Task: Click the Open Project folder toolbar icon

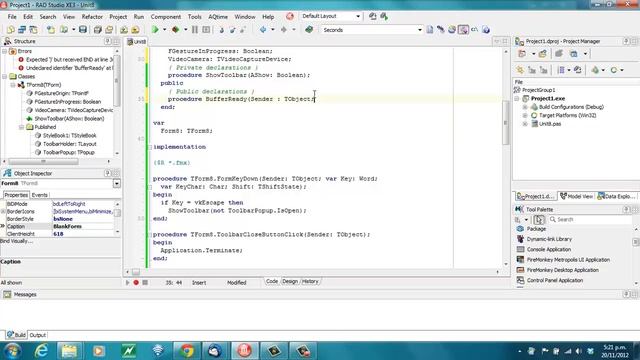Action: coord(109,29)
